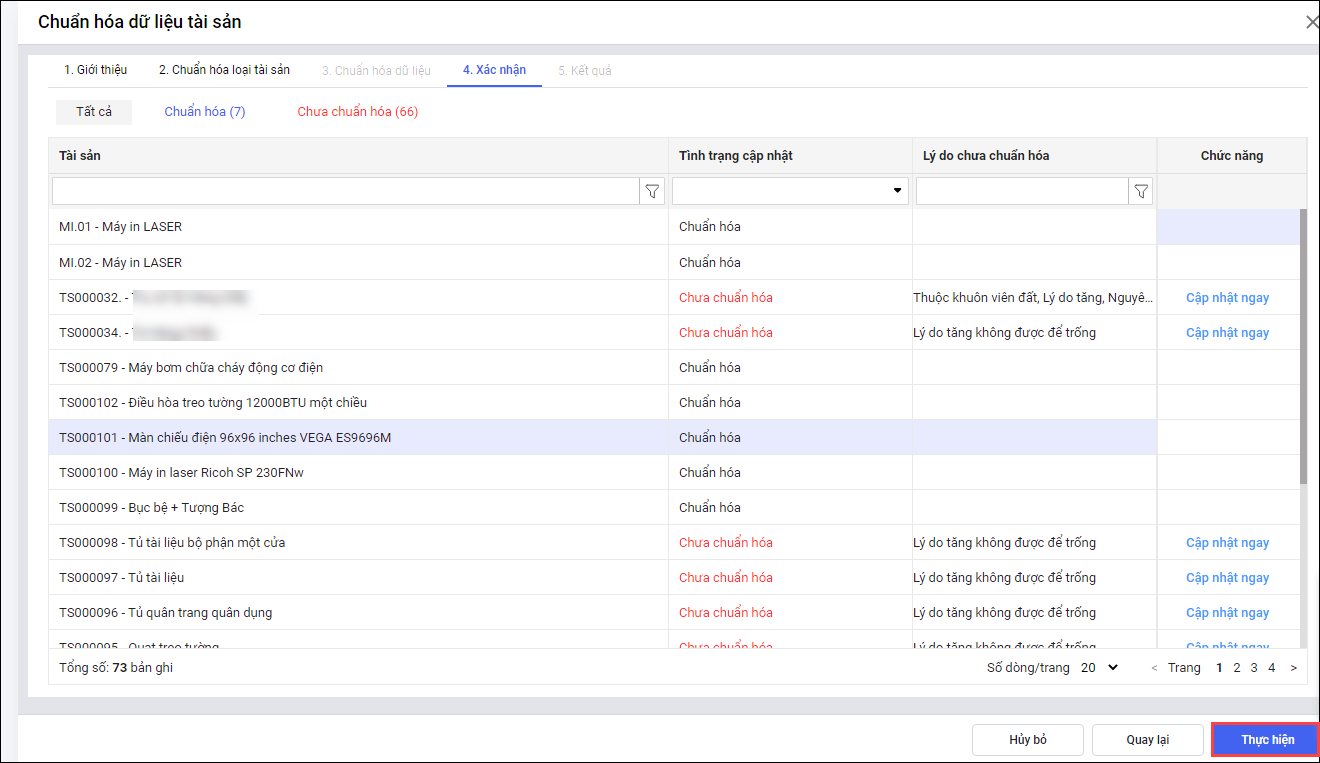Jump to page 3 in pagination
This screenshot has height=763, width=1320.
coord(1254,668)
